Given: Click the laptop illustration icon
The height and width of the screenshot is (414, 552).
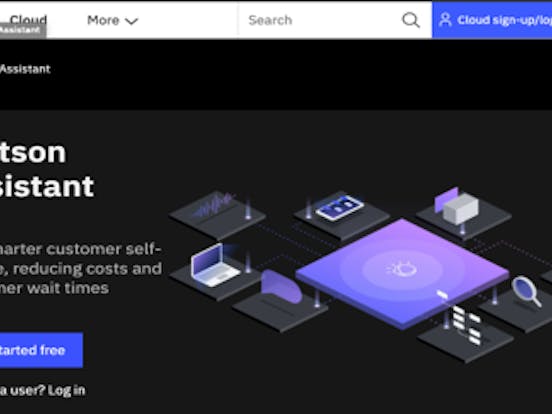Looking at the screenshot, I should tap(214, 265).
